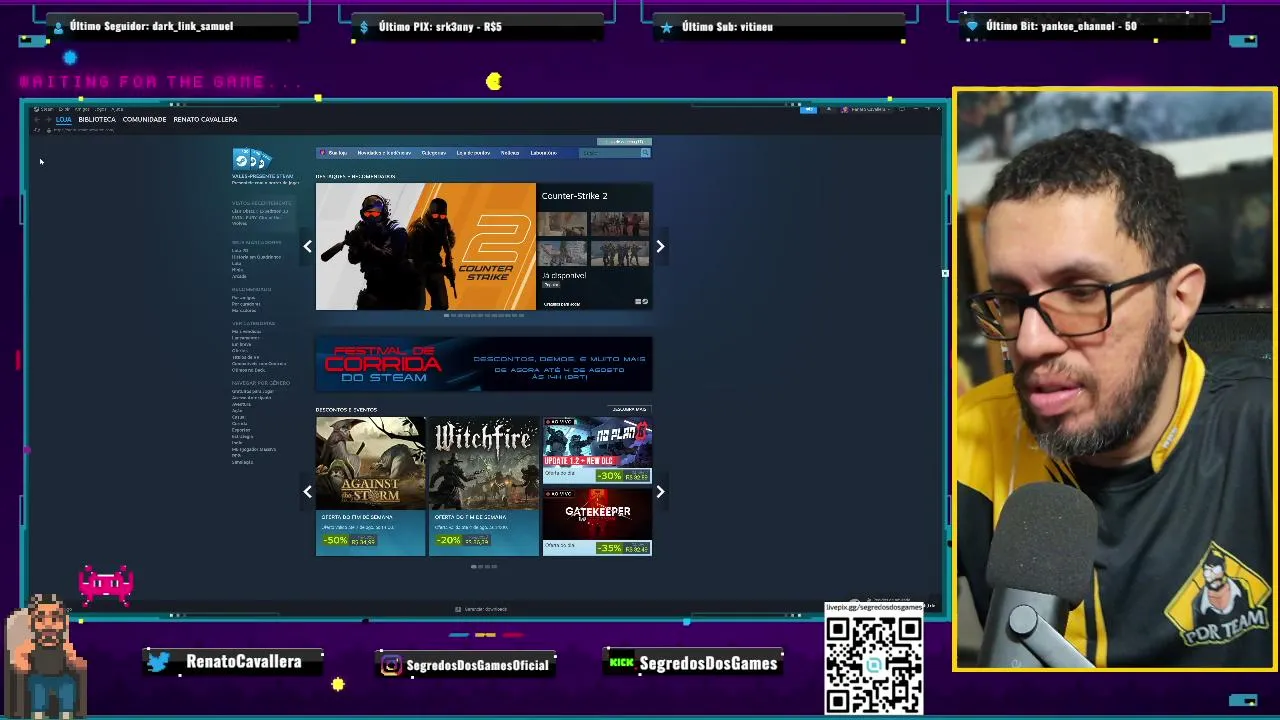
Task: Open the Steam gift cards image
Action: pyautogui.click(x=252, y=159)
